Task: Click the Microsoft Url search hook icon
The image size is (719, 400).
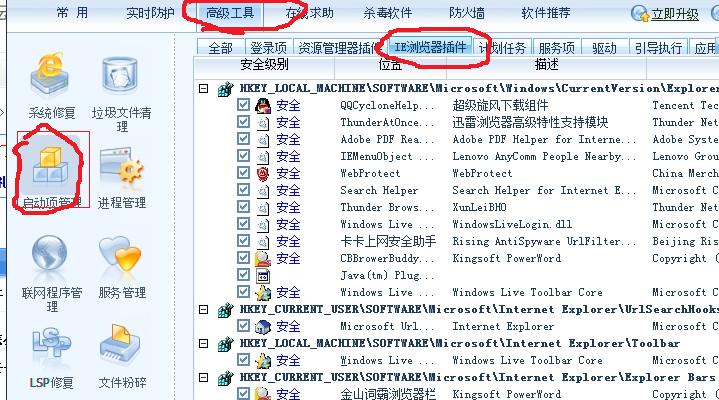Action: pos(263,326)
